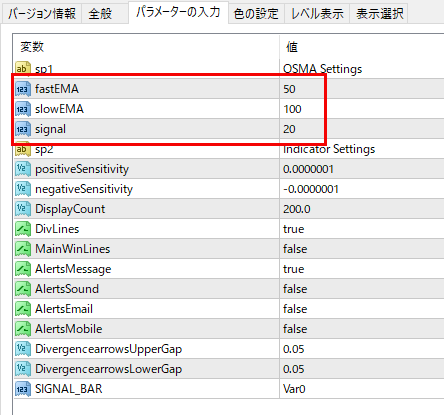The image size is (444, 415).
Task: Select the fastEMA variable name
Action: point(57,89)
